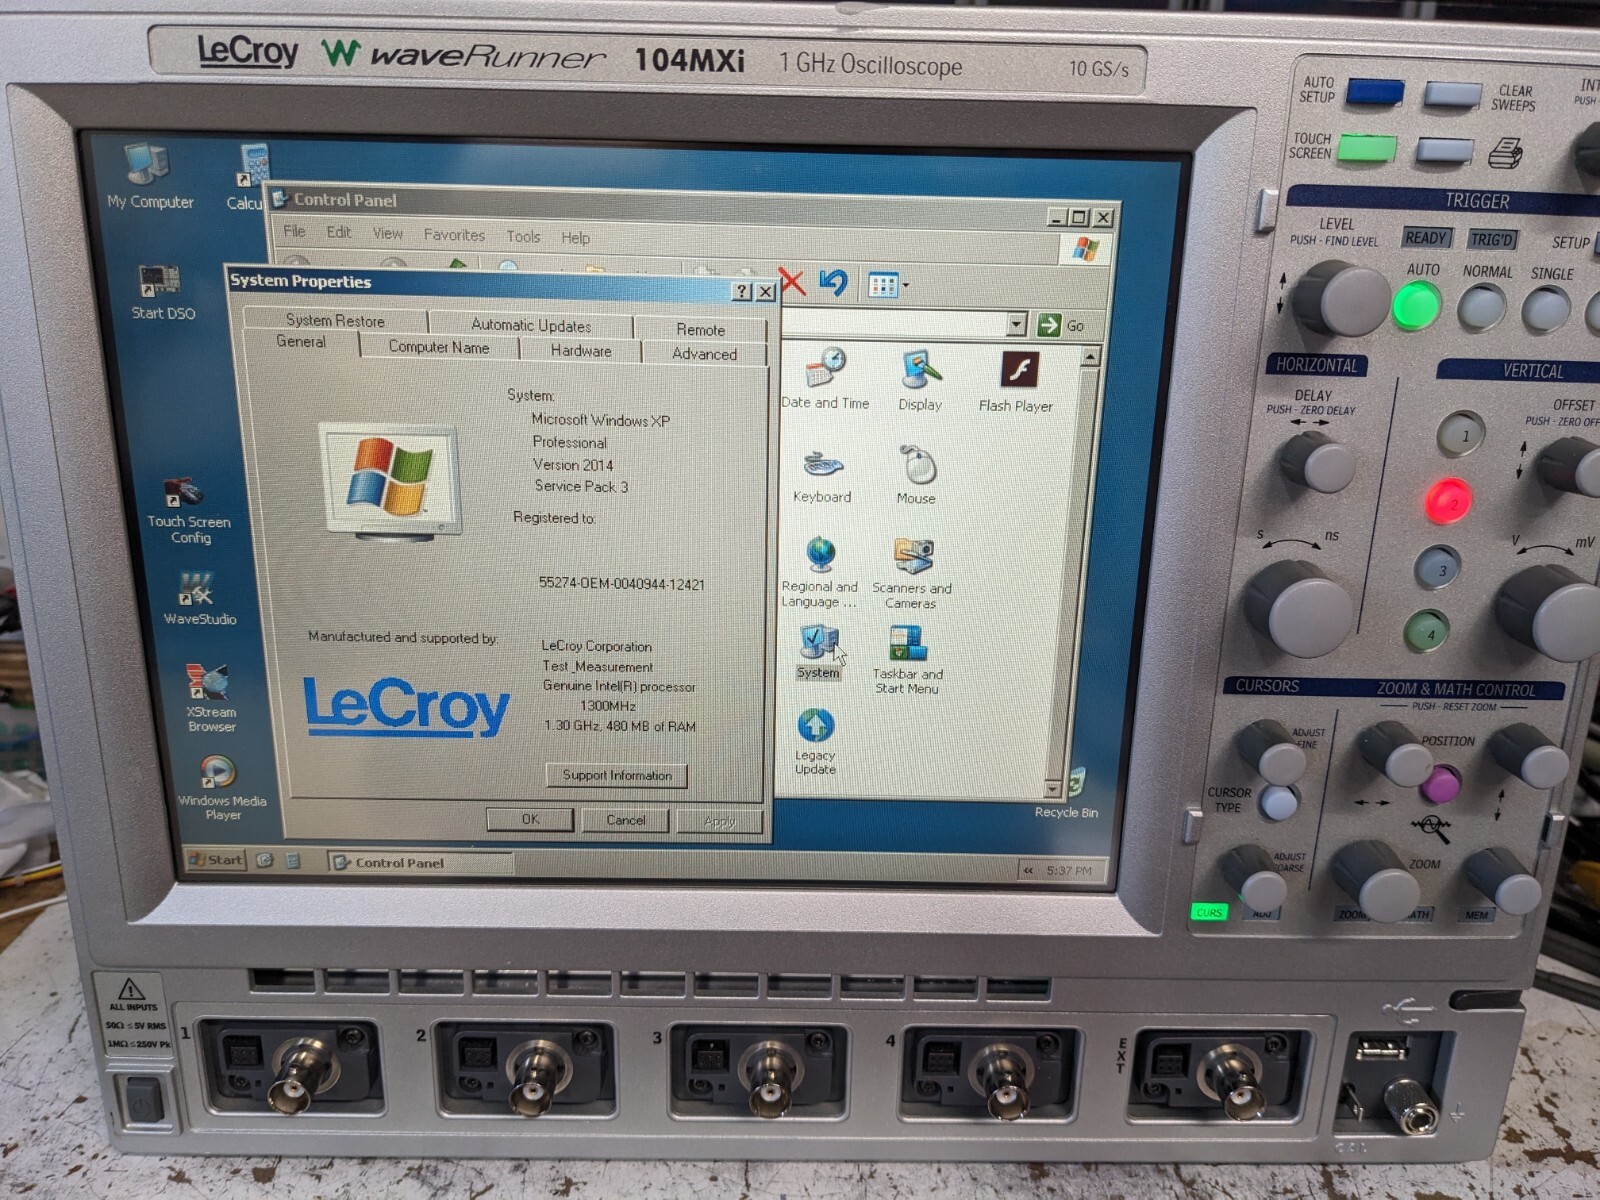Click the LeCroy Corporation text line
Viewport: 1600px width, 1200px height.
(x=596, y=646)
